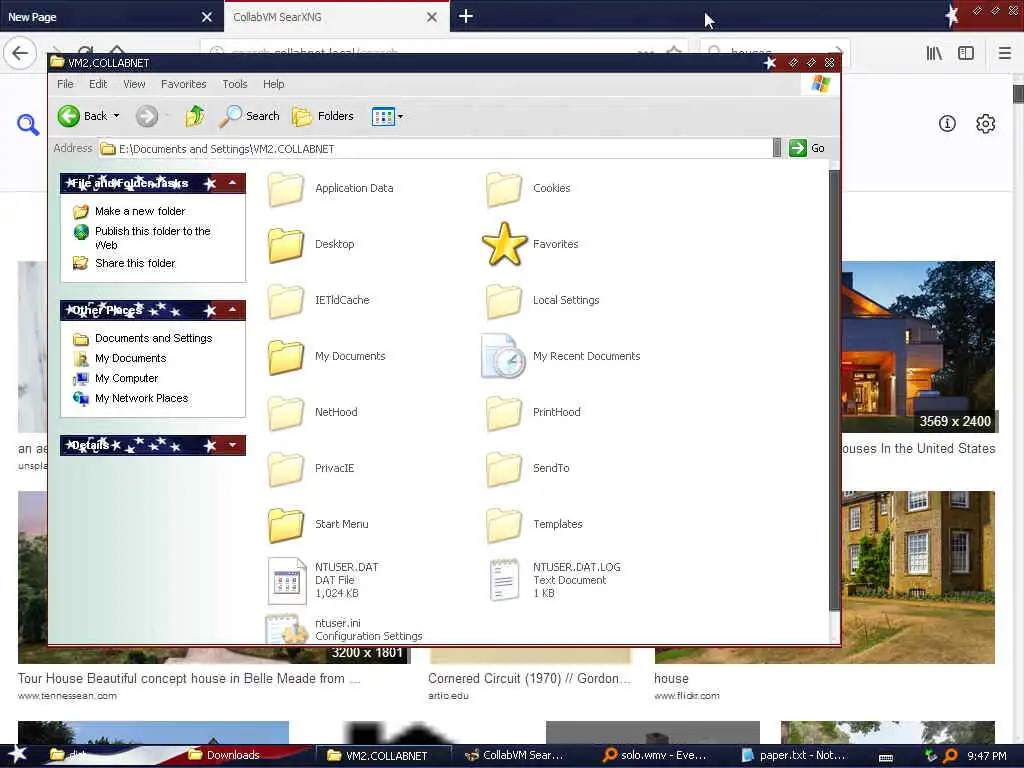Click the grey Forward arrow icon
Screen dimensions: 1024x768
147,116
